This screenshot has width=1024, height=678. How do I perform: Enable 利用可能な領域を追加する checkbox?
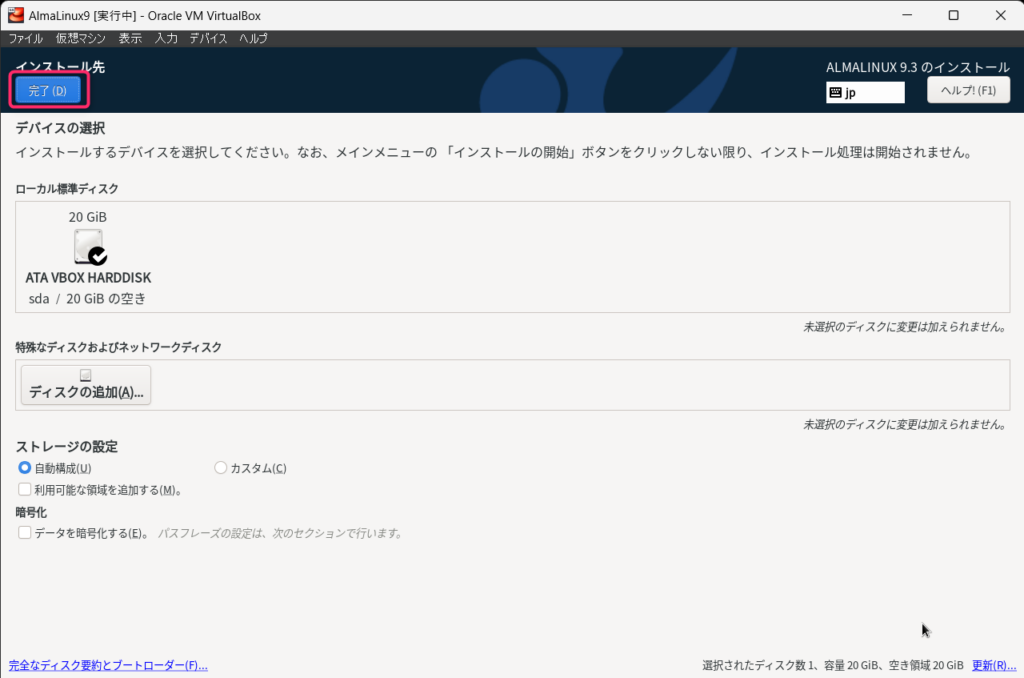[25, 490]
